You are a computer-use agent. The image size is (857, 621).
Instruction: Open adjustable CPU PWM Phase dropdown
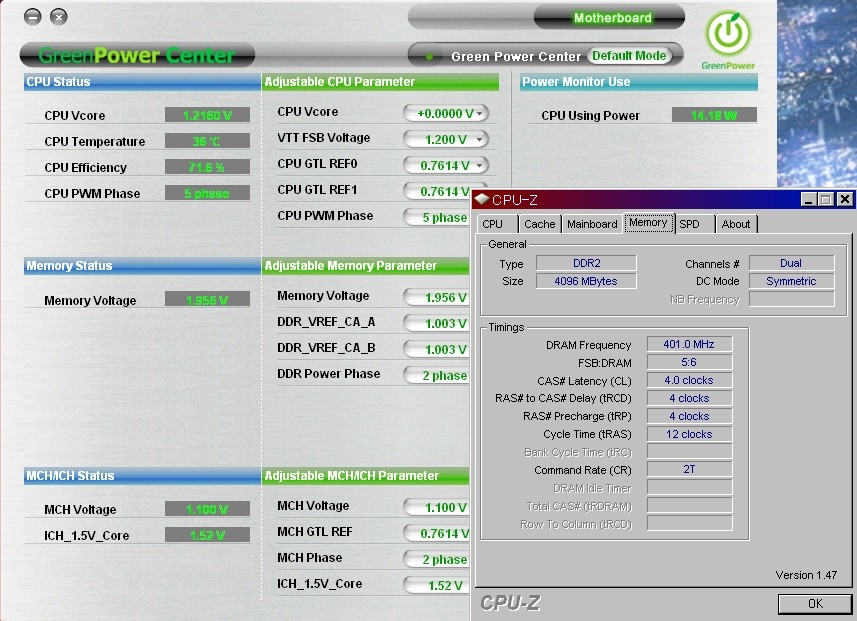click(x=437, y=218)
